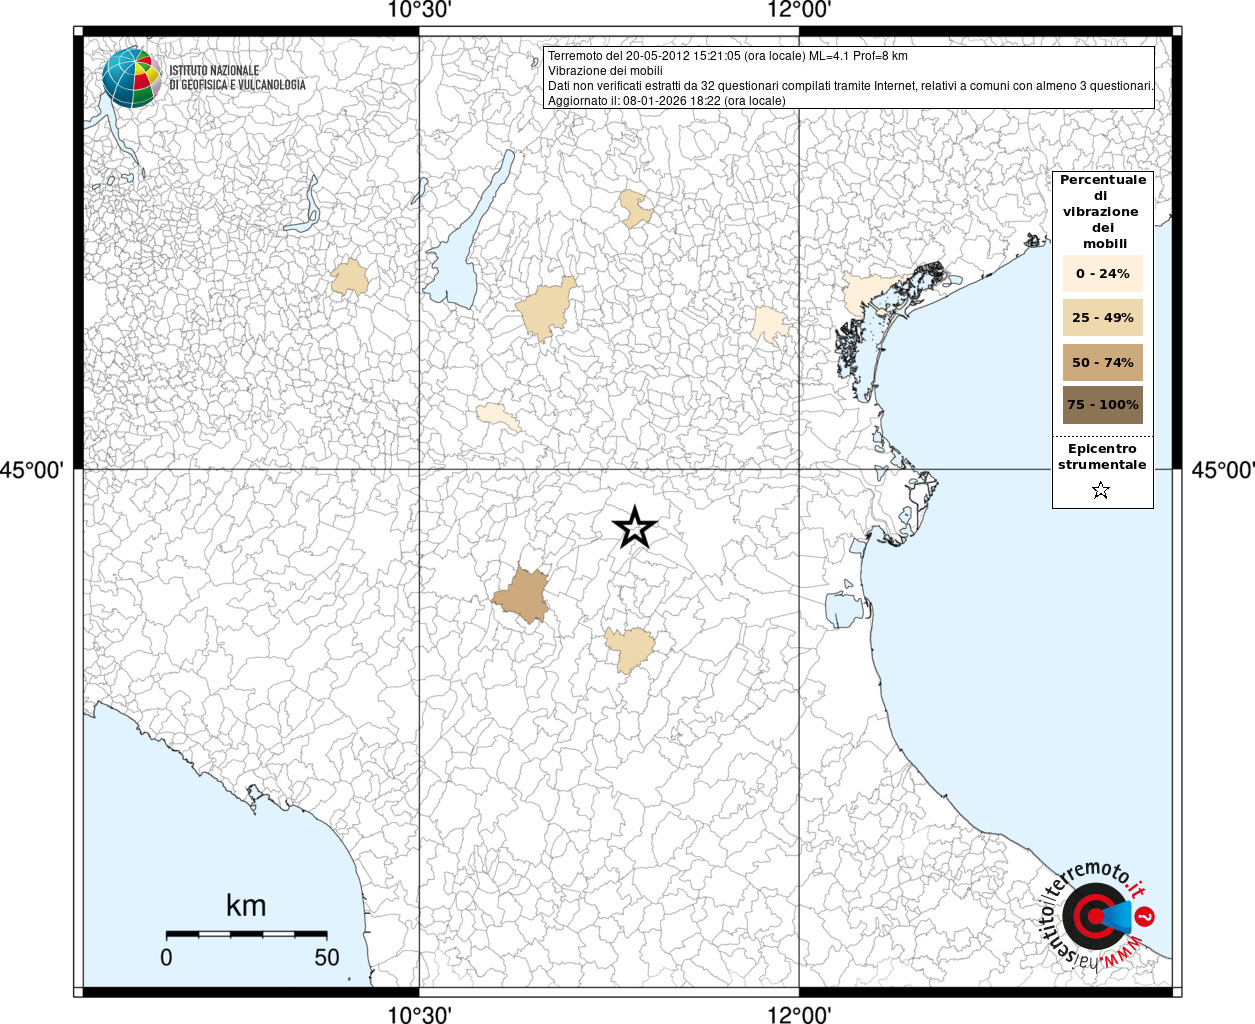Click the 'Dati non verificati' info line
This screenshot has width=1255, height=1024.
(850, 86)
